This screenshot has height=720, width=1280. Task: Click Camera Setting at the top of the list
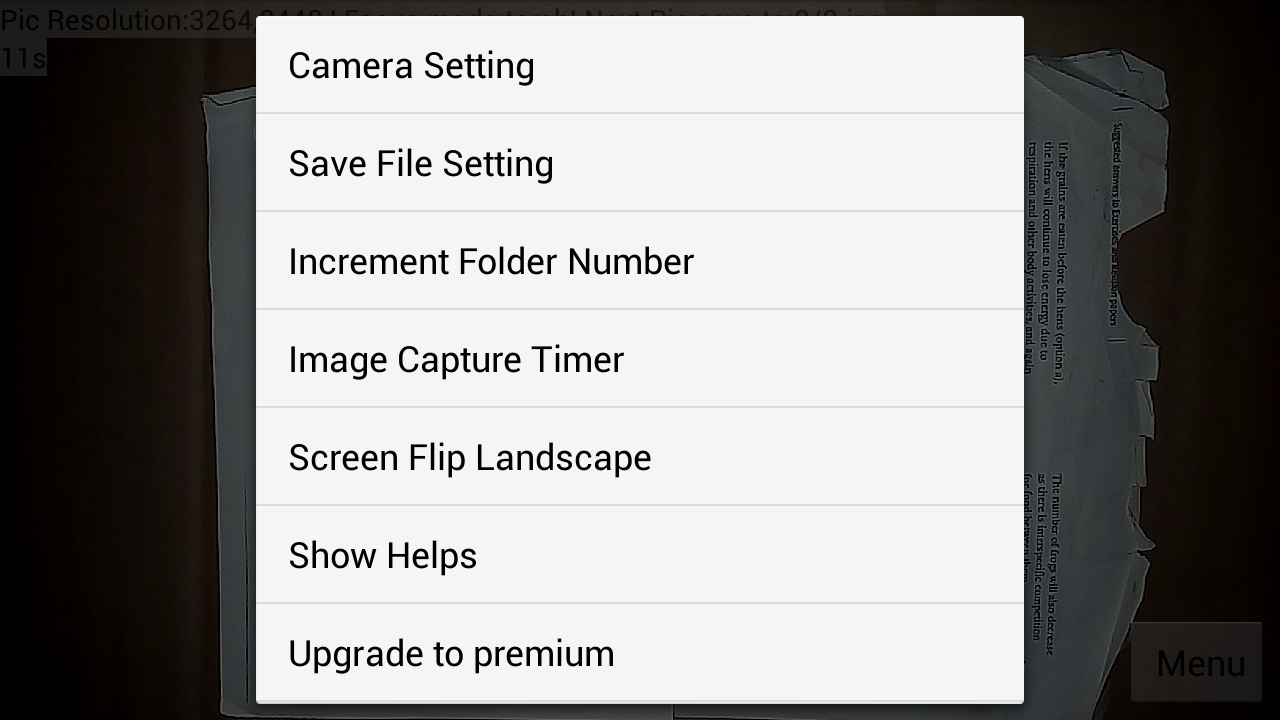tap(411, 65)
